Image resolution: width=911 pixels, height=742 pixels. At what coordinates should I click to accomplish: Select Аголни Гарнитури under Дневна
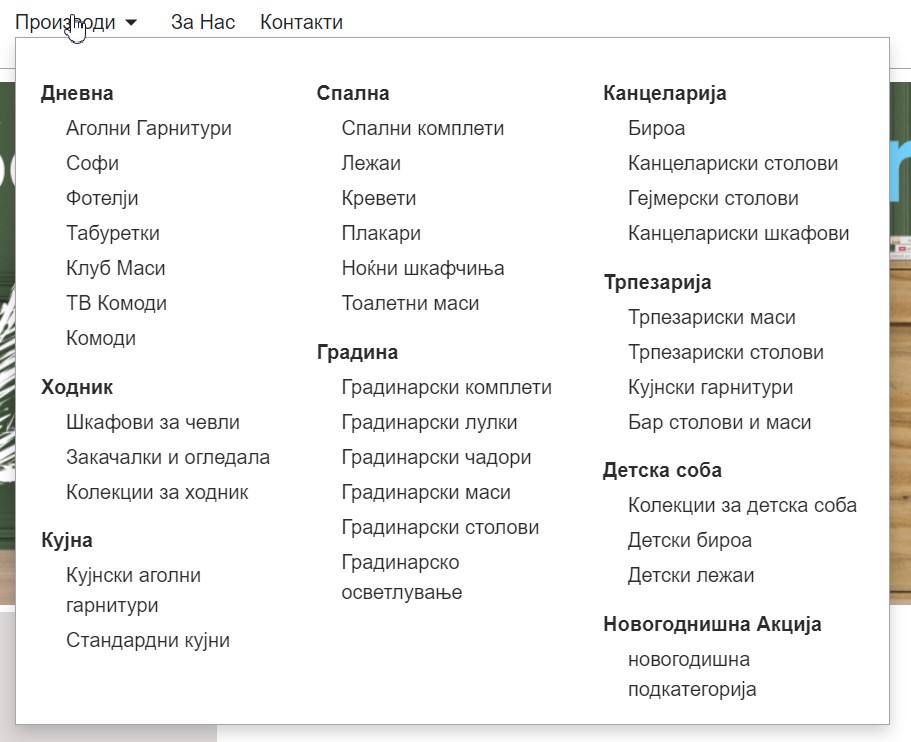point(149,128)
